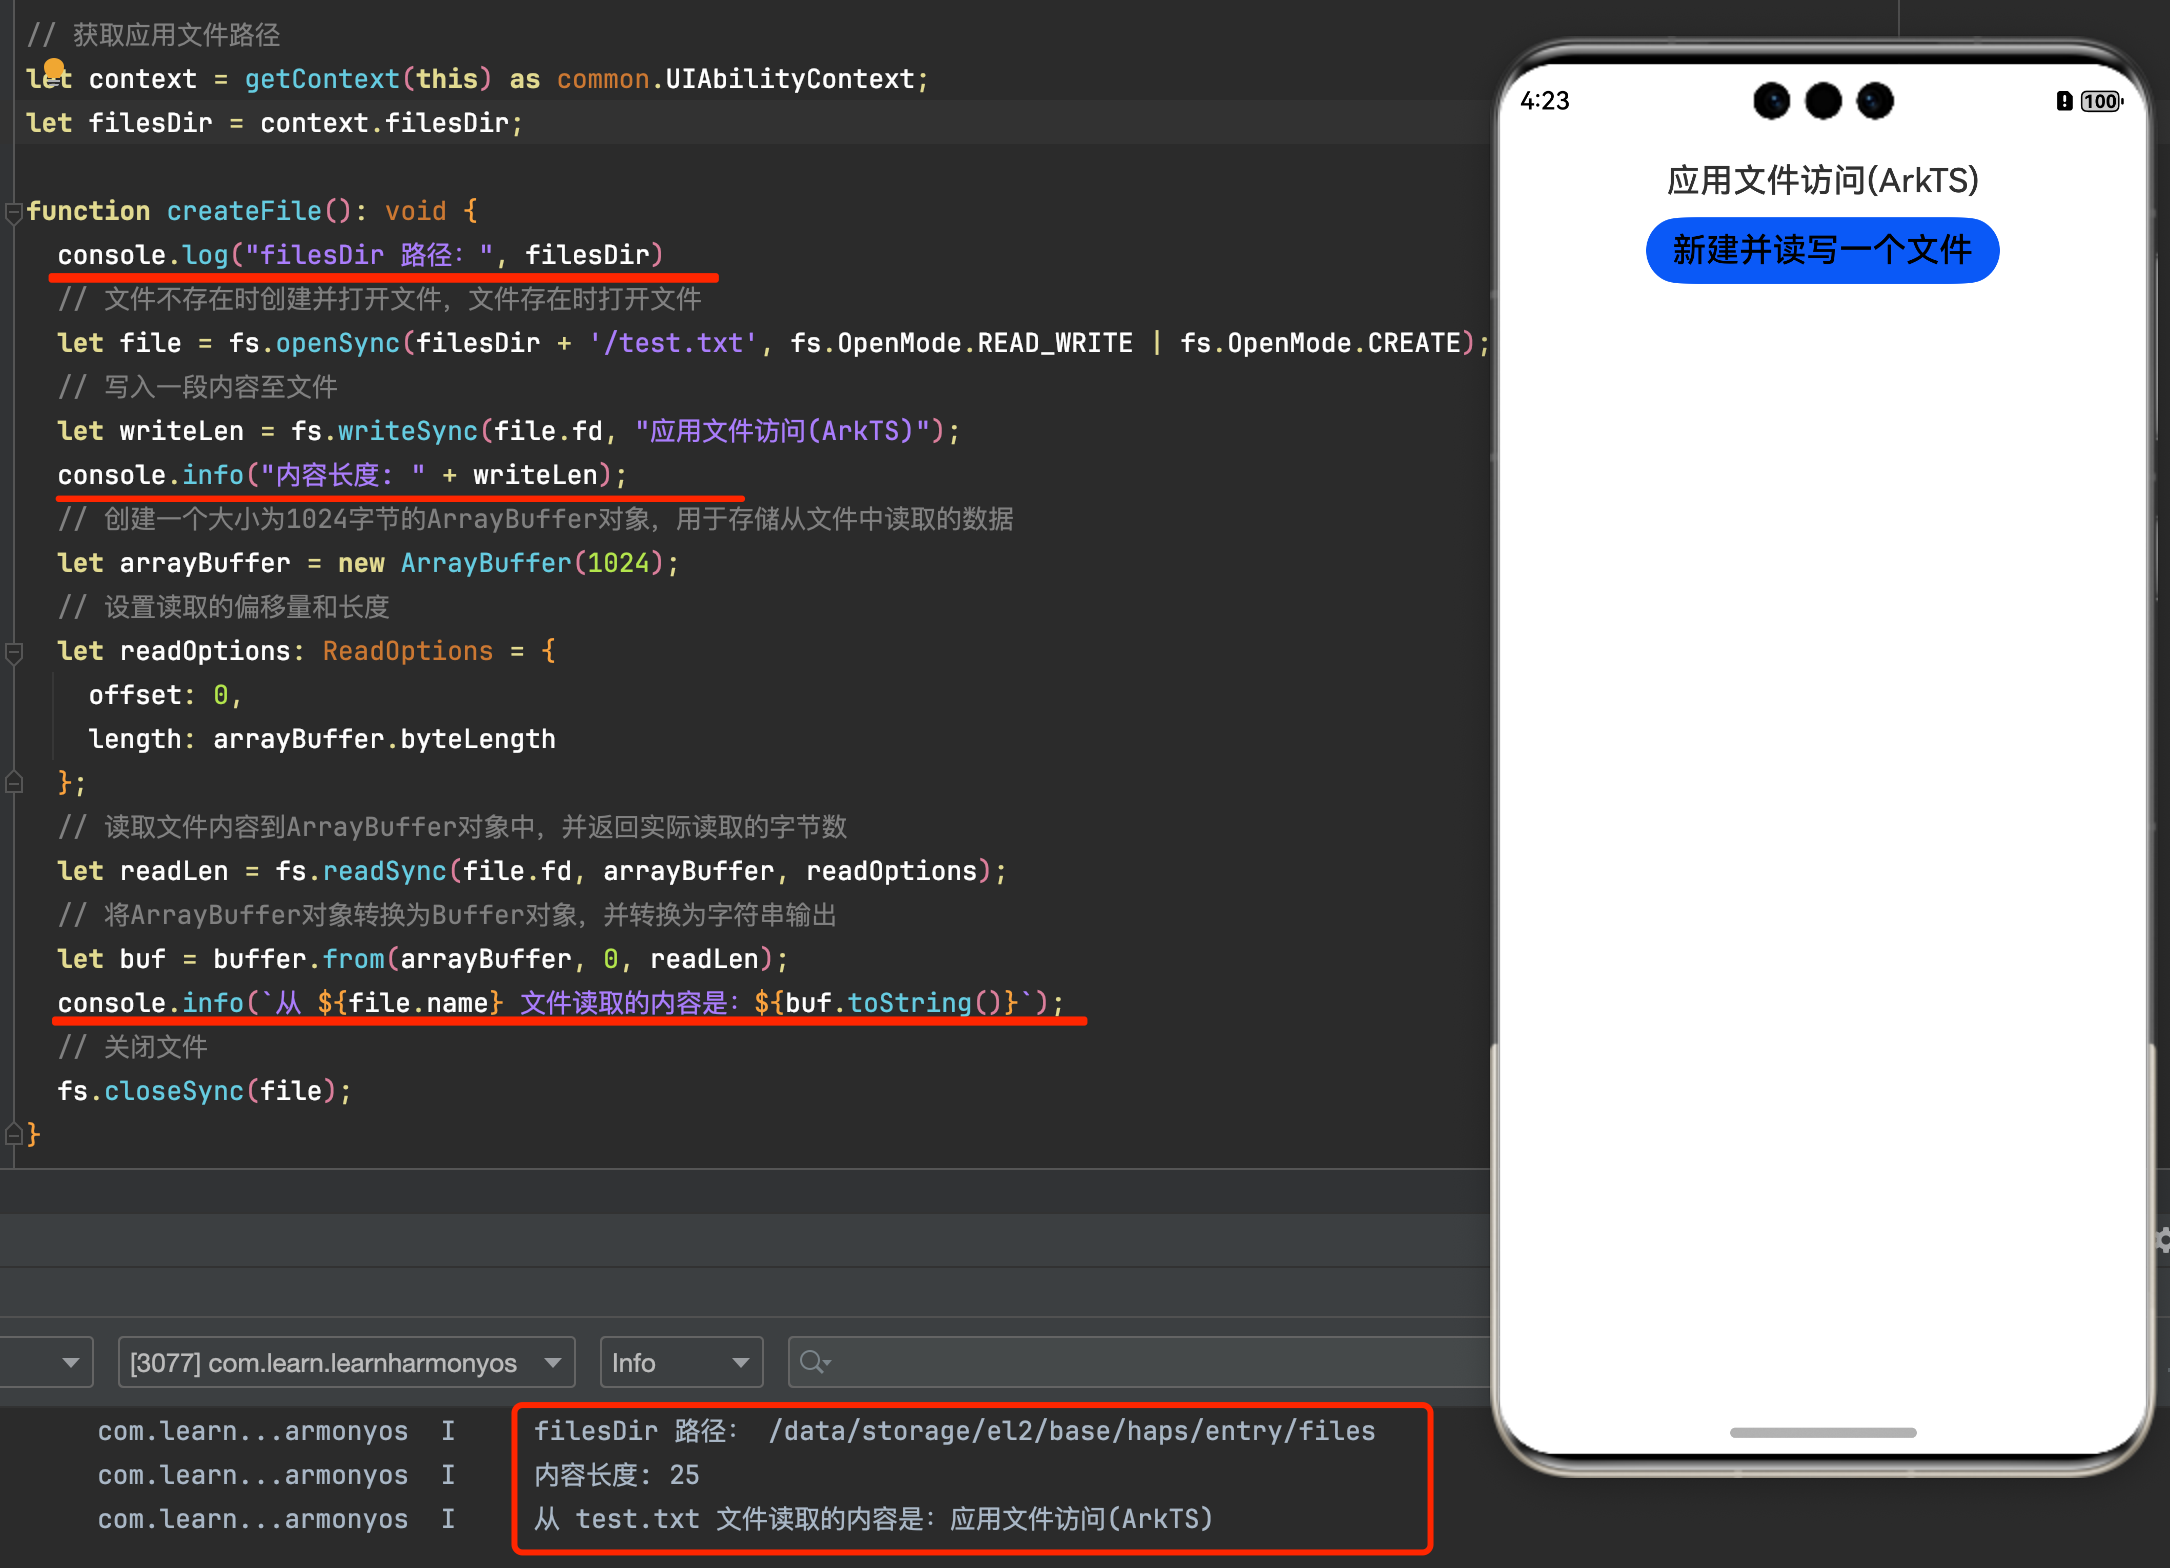
Task: Tap the center camera cutout on phone
Action: (x=1822, y=101)
